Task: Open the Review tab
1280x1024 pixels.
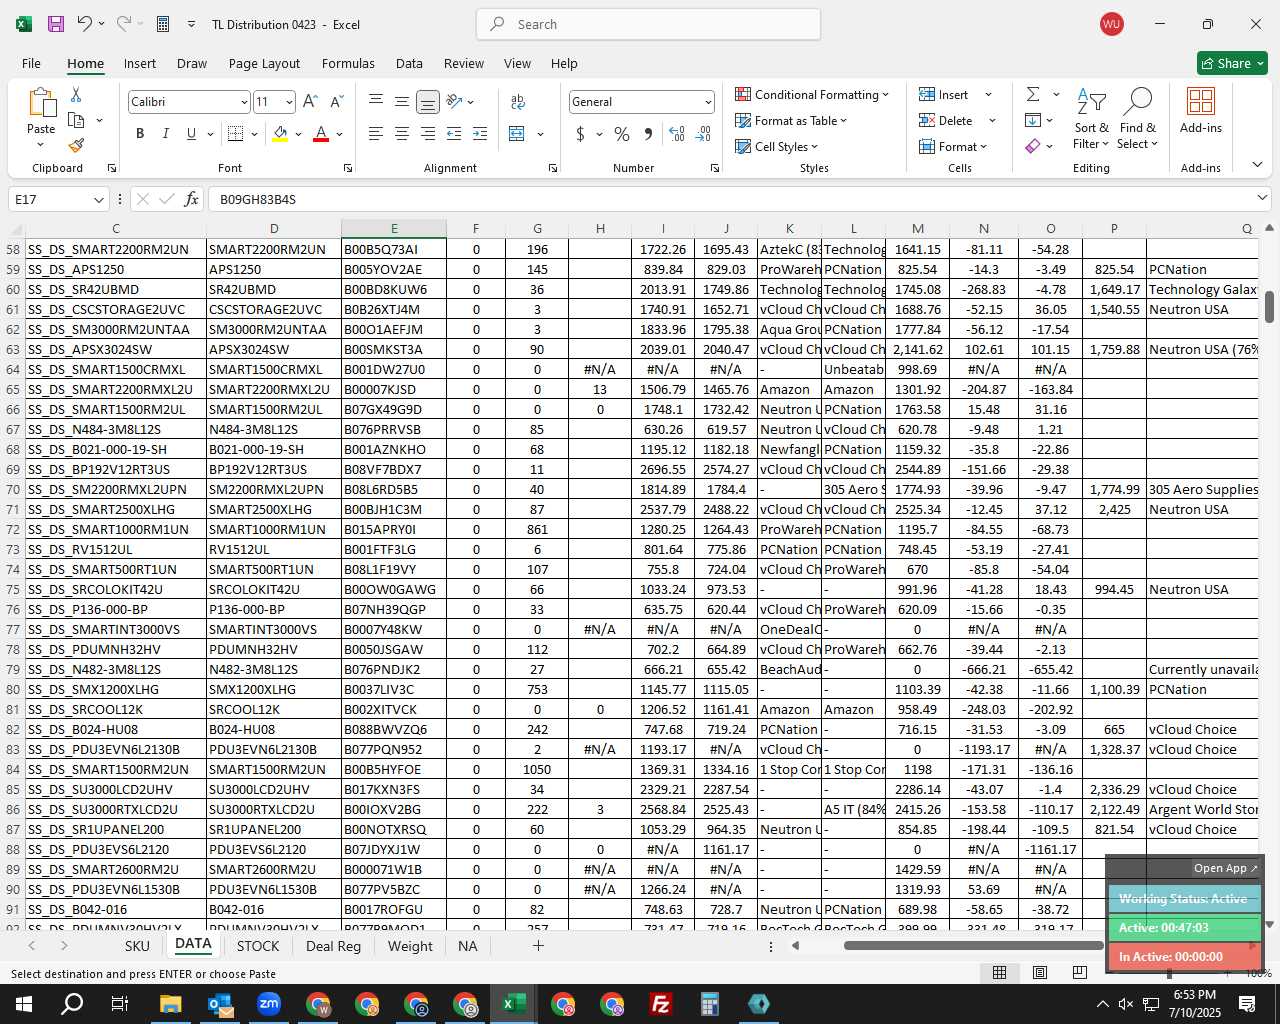Action: pos(464,63)
